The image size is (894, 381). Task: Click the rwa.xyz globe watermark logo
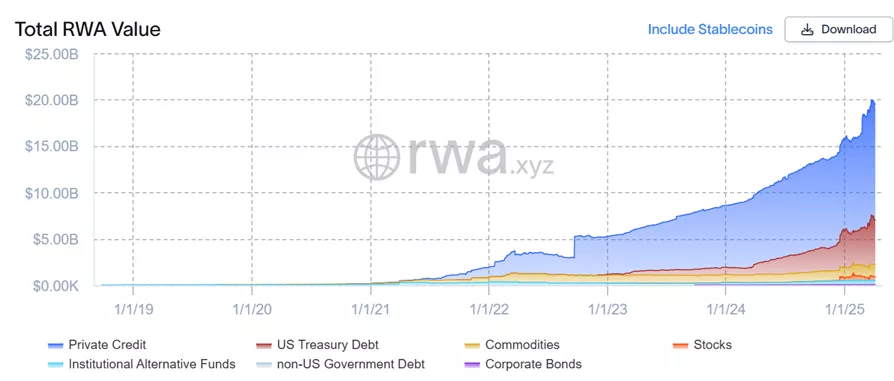(377, 157)
